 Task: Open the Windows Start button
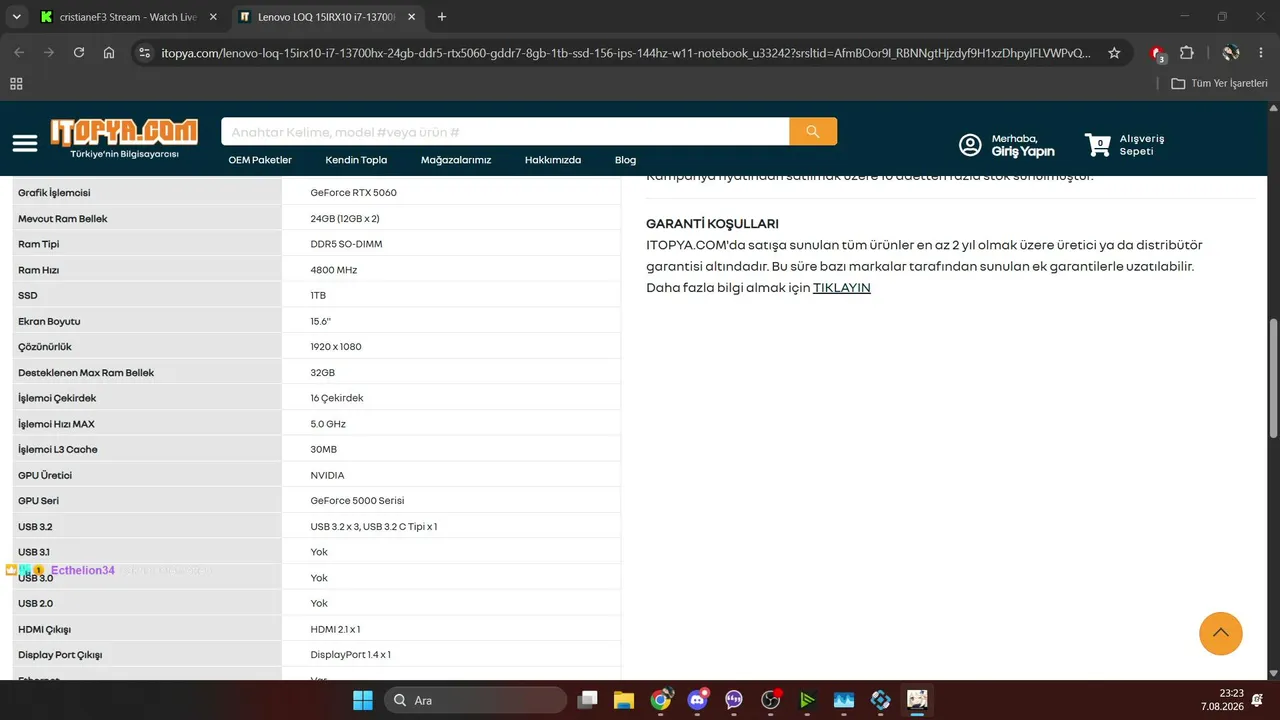(362, 700)
